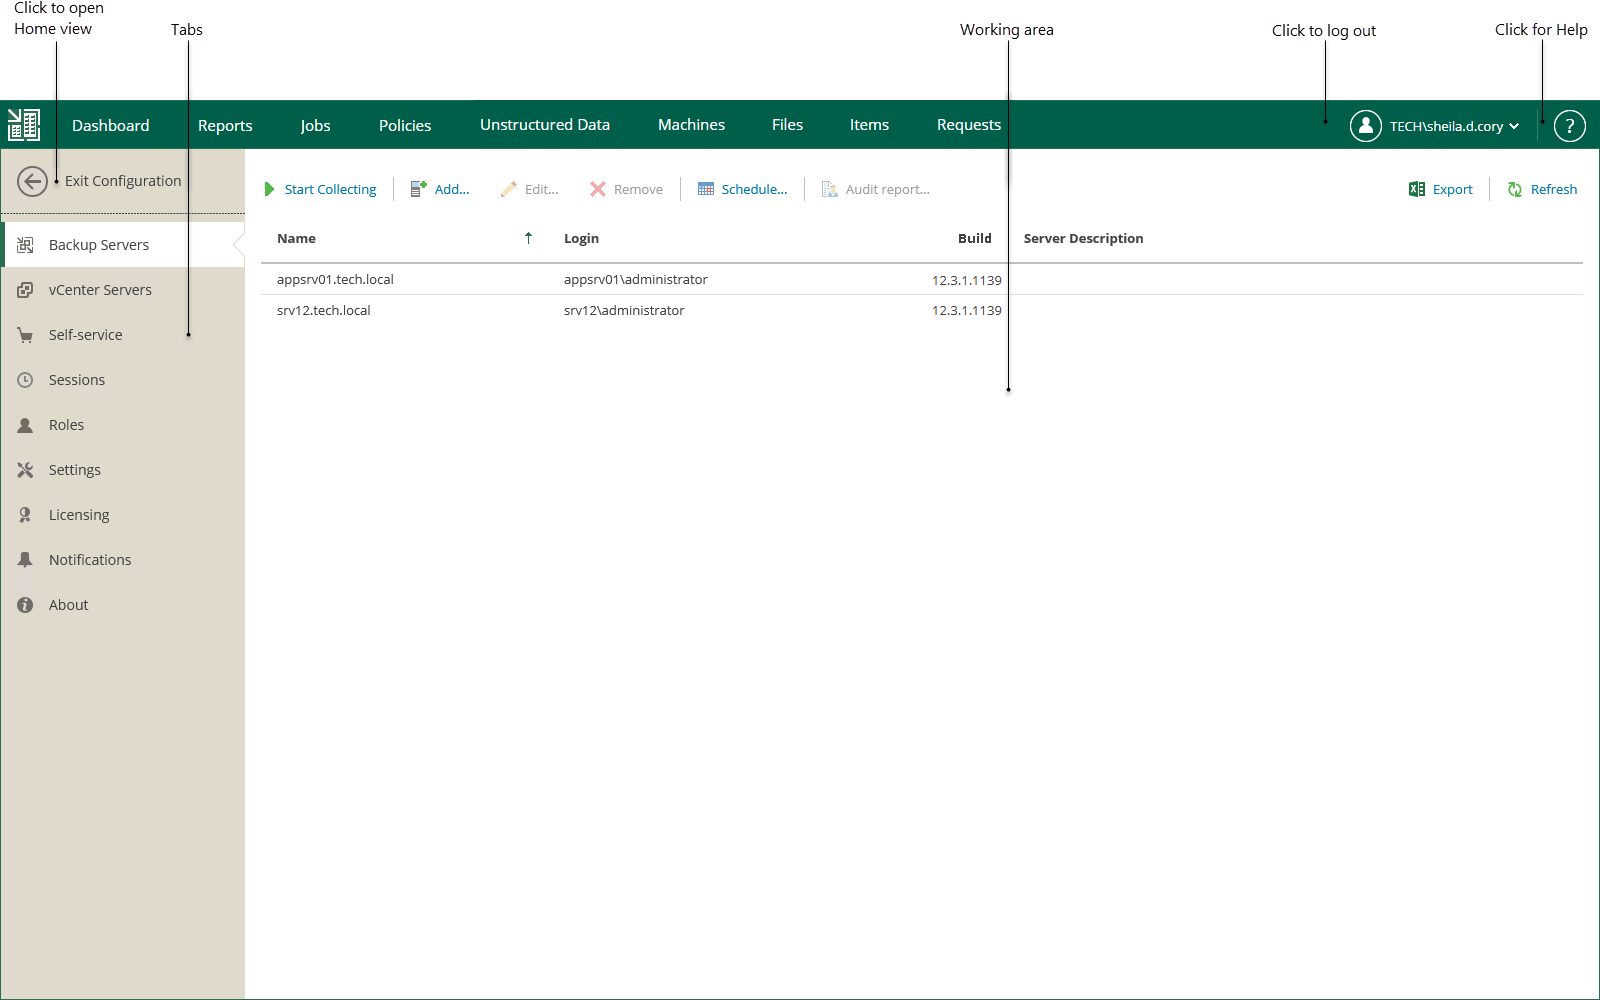
Task: Open the Items tab
Action: [870, 125]
